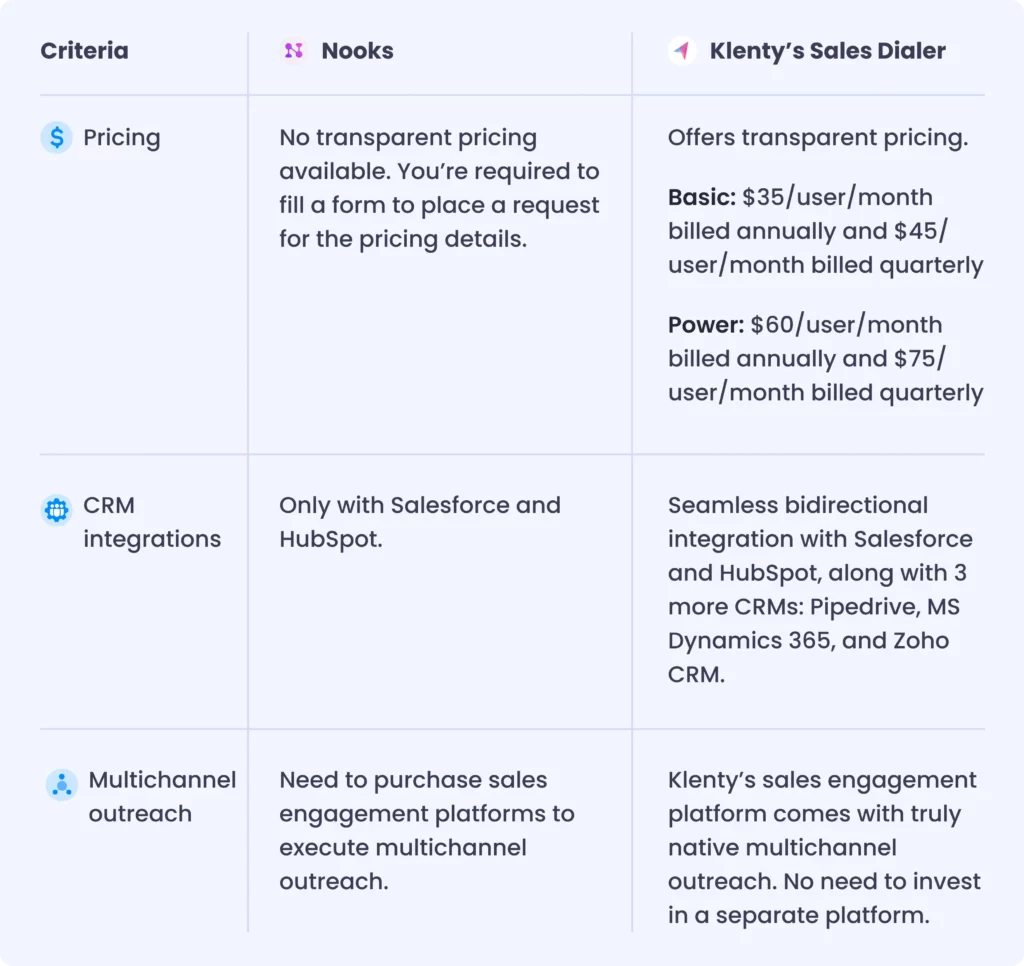The height and width of the screenshot is (966, 1024).
Task: Click the Pricing row label
Action: pyautogui.click(x=121, y=138)
